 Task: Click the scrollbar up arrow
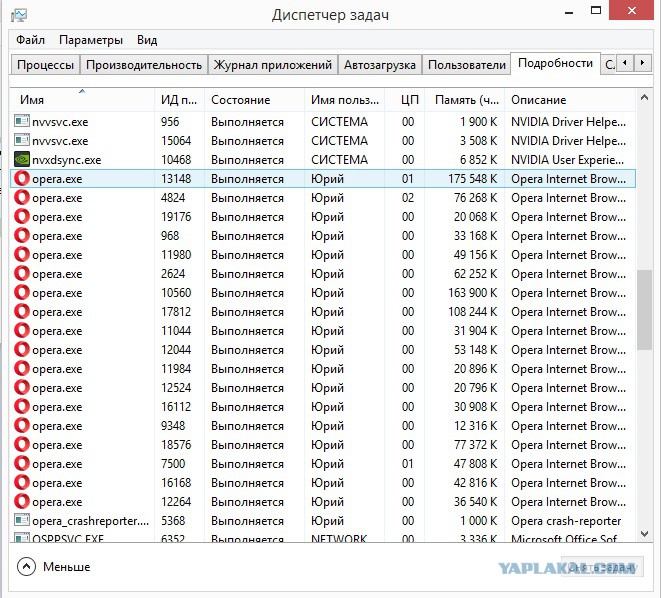[x=644, y=98]
